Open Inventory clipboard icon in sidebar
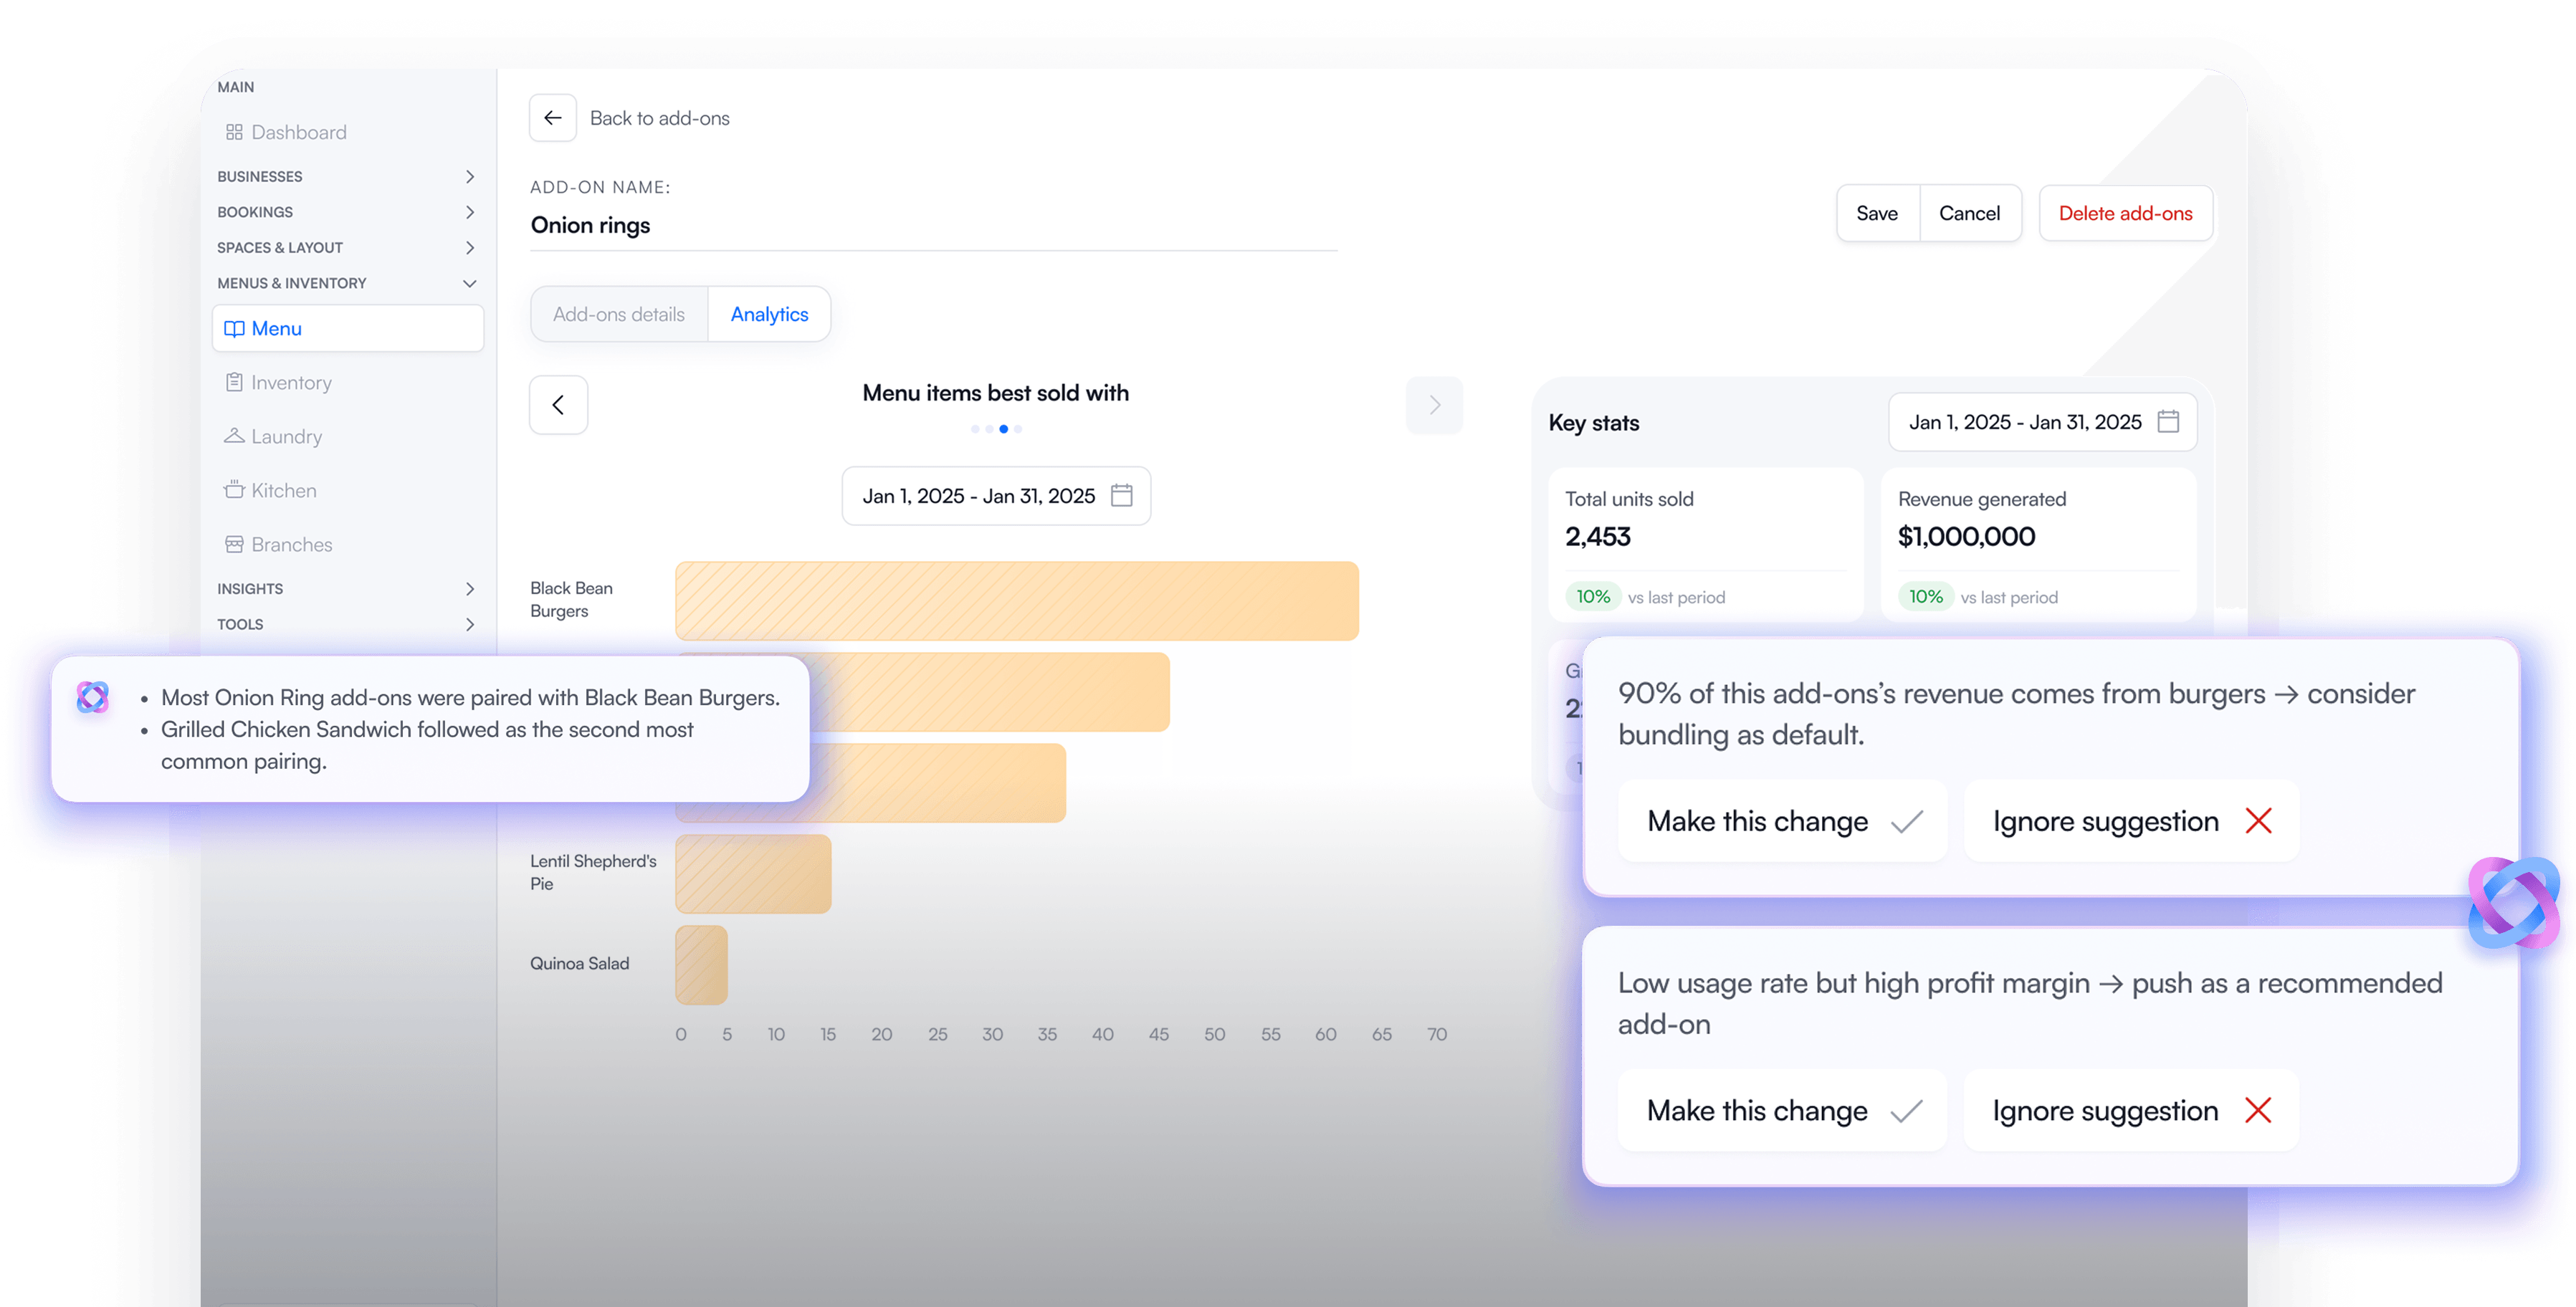 click(x=234, y=382)
